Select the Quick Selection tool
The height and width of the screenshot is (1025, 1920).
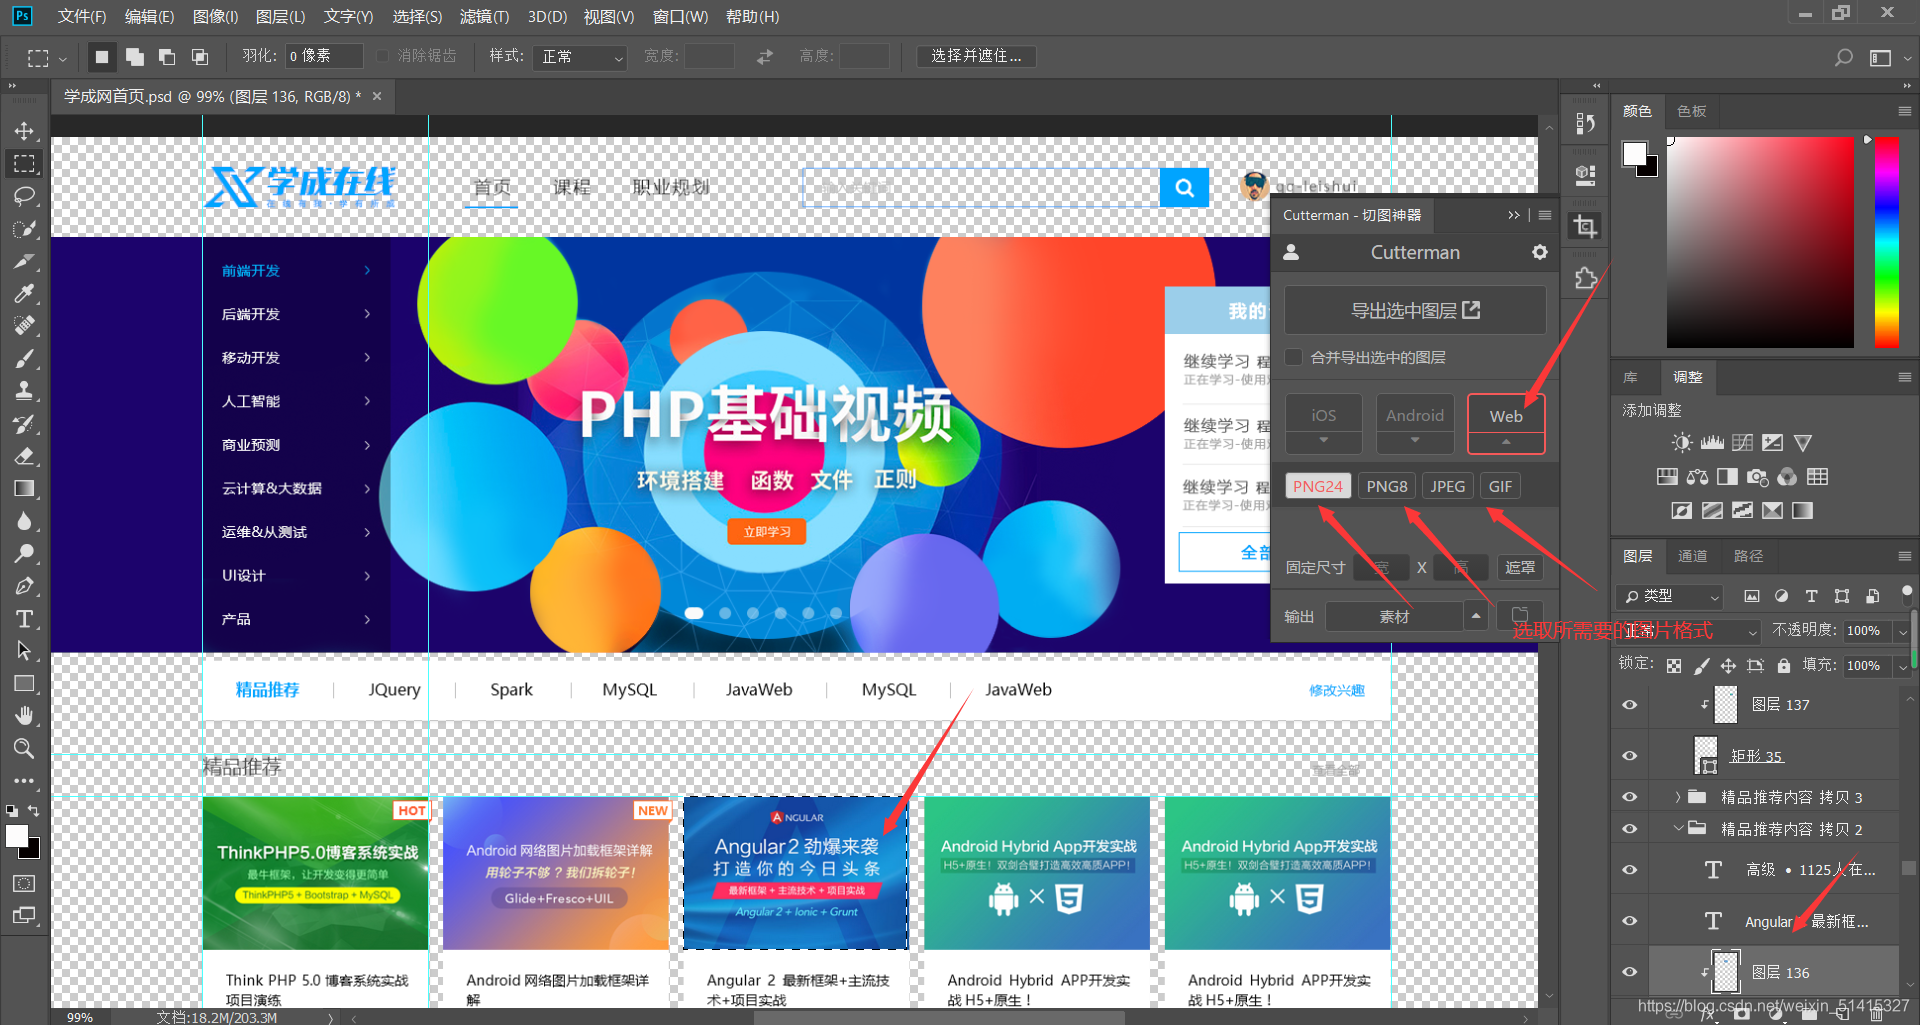[24, 228]
